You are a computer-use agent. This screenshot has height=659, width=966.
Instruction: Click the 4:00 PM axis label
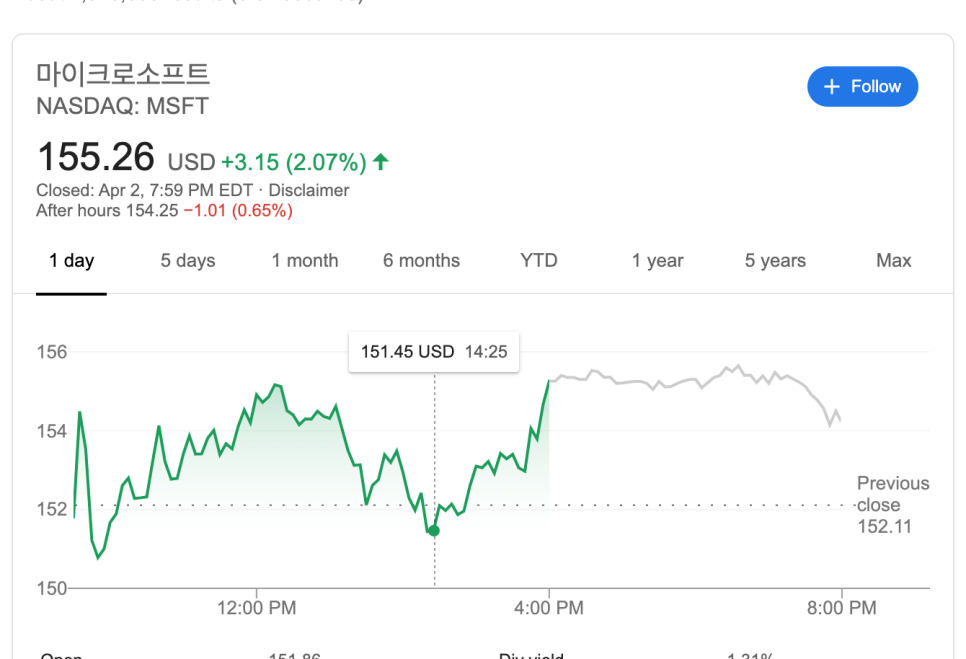[548, 608]
